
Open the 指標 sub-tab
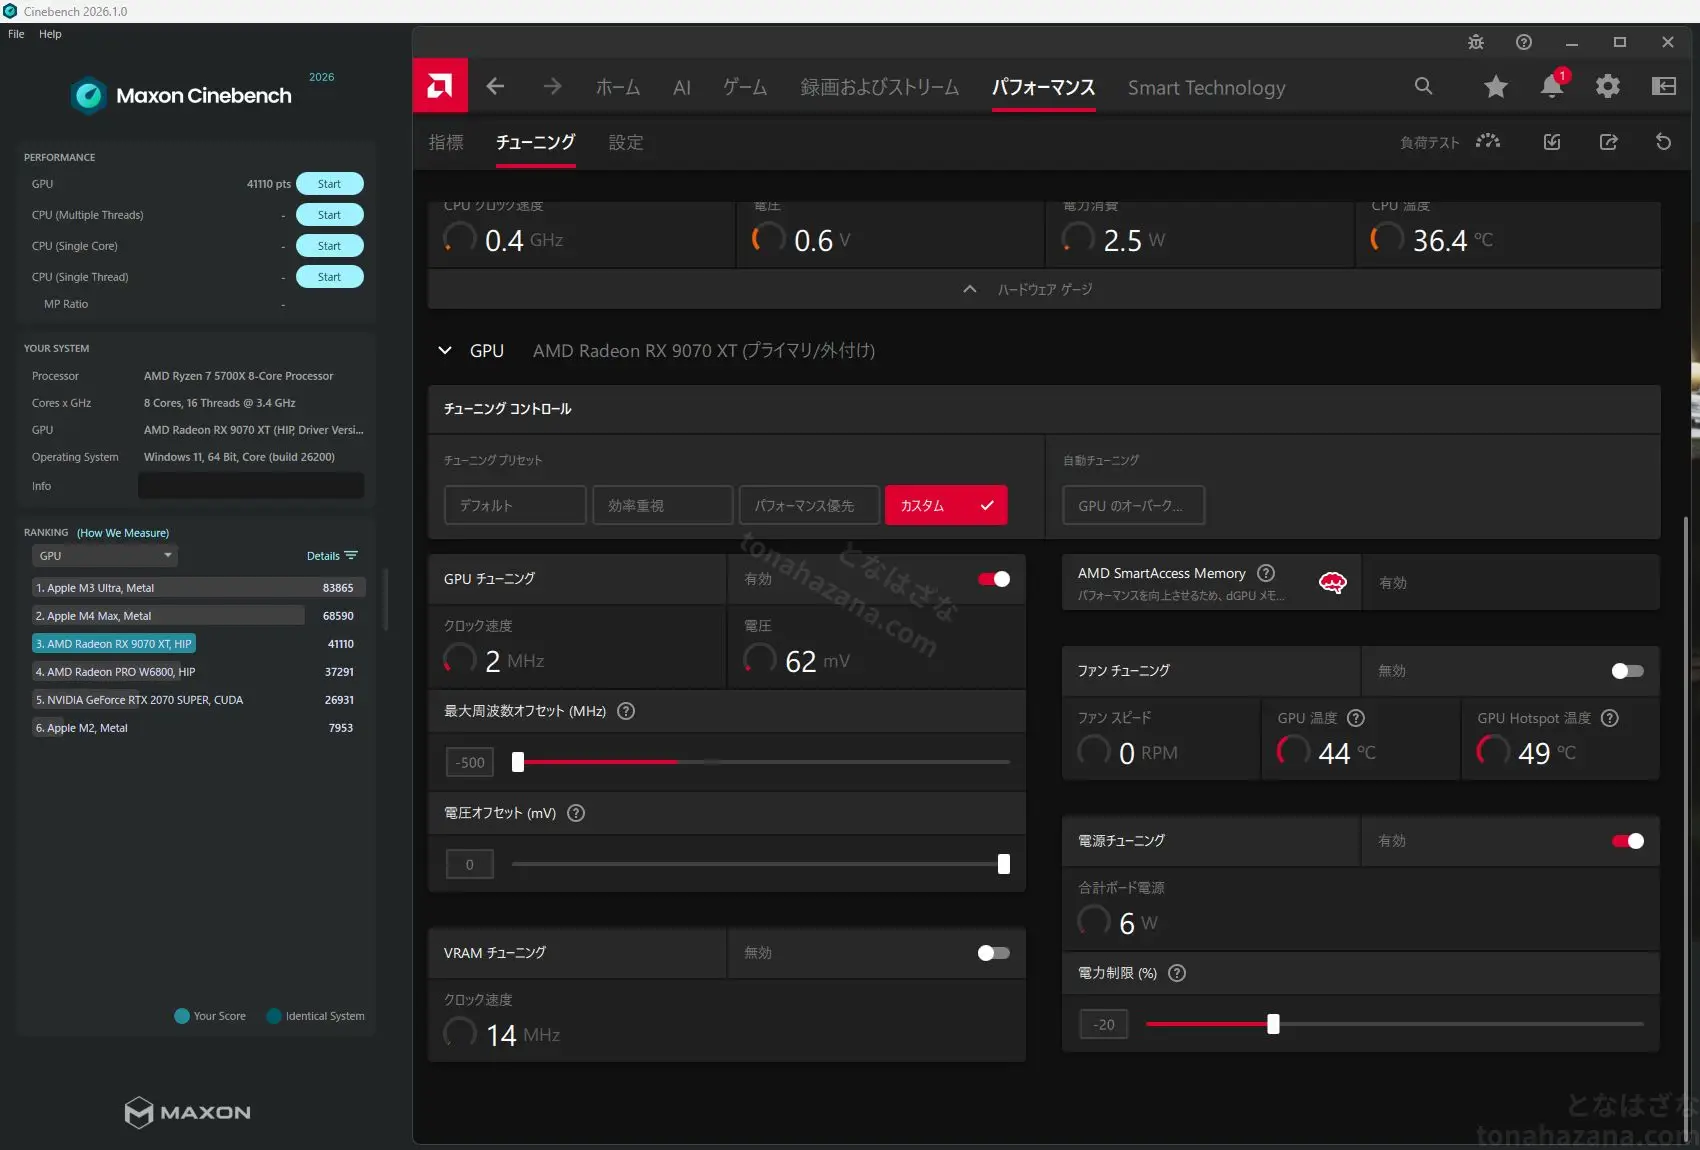(446, 142)
